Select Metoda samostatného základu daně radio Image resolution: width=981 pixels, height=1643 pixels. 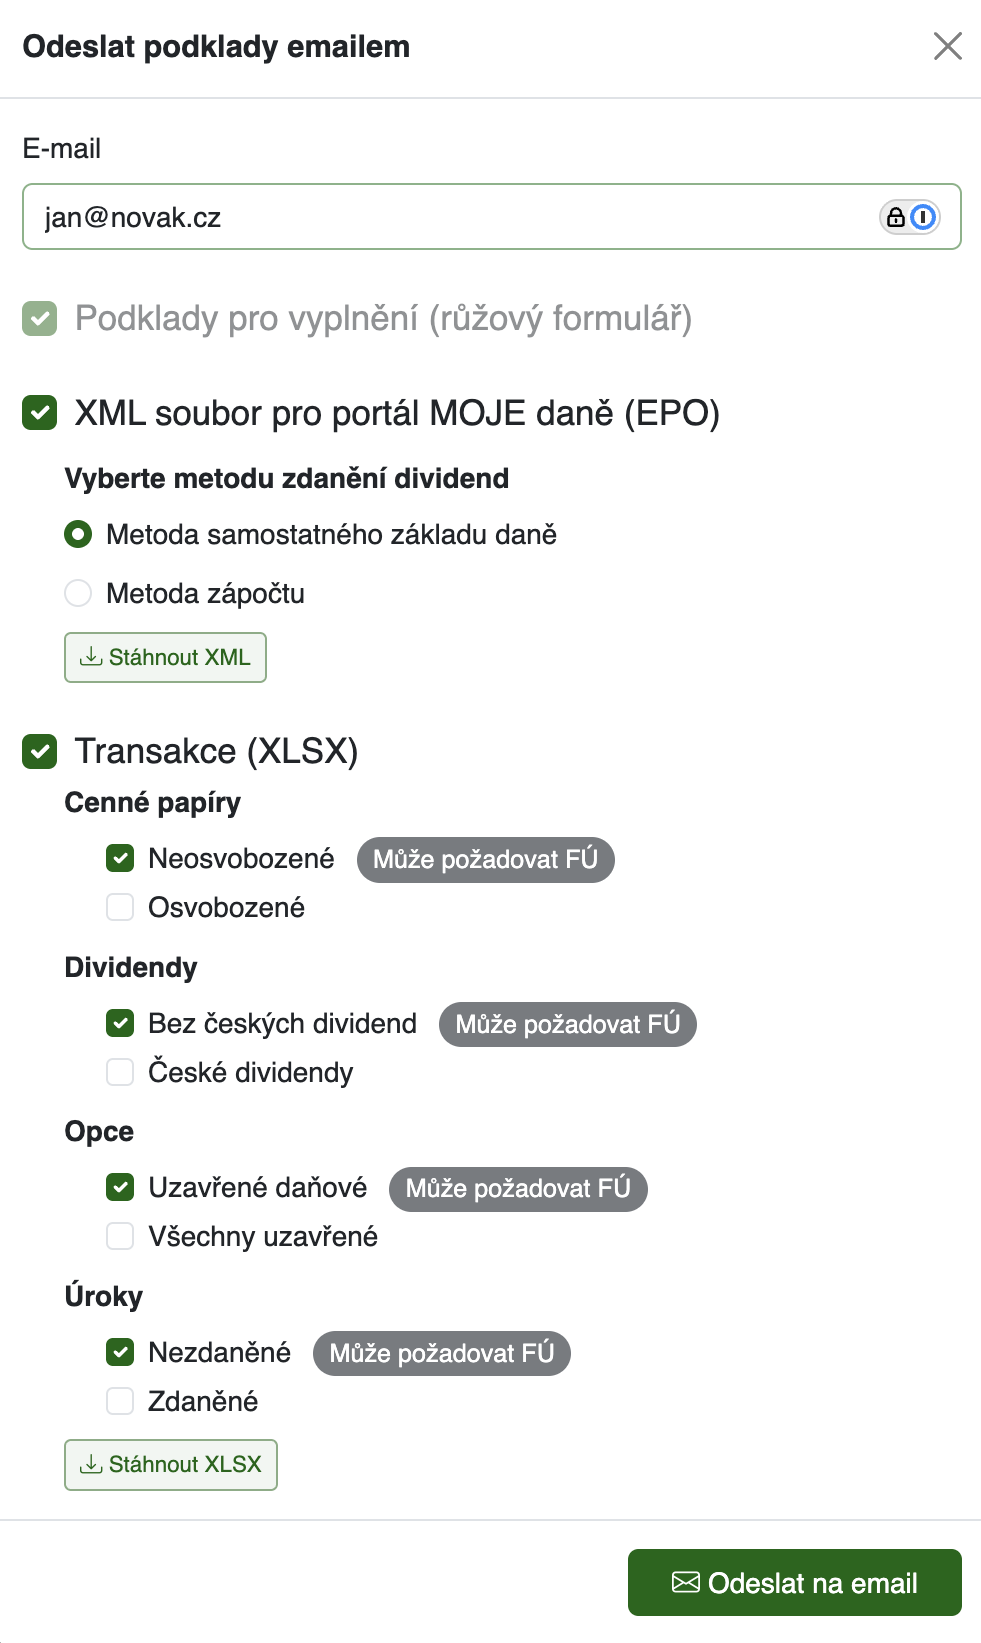click(78, 534)
